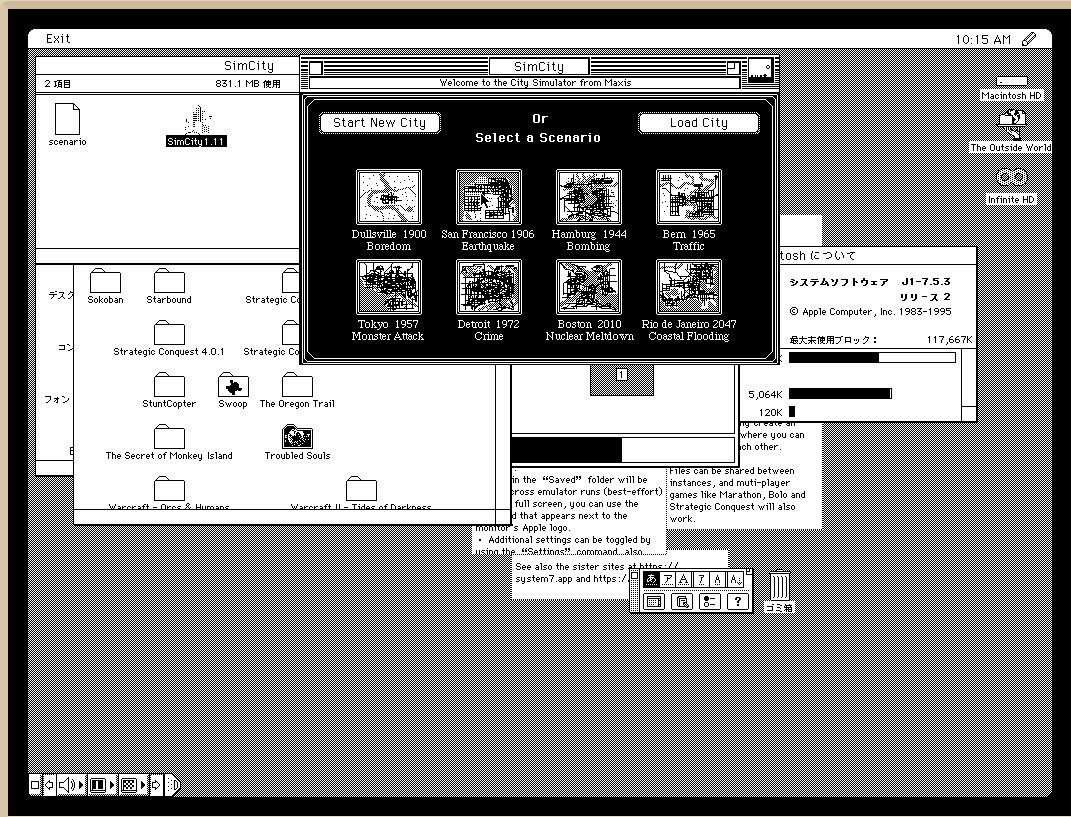Open the keyboard grid button in input palette
The width and height of the screenshot is (1071, 817).
coord(654,601)
